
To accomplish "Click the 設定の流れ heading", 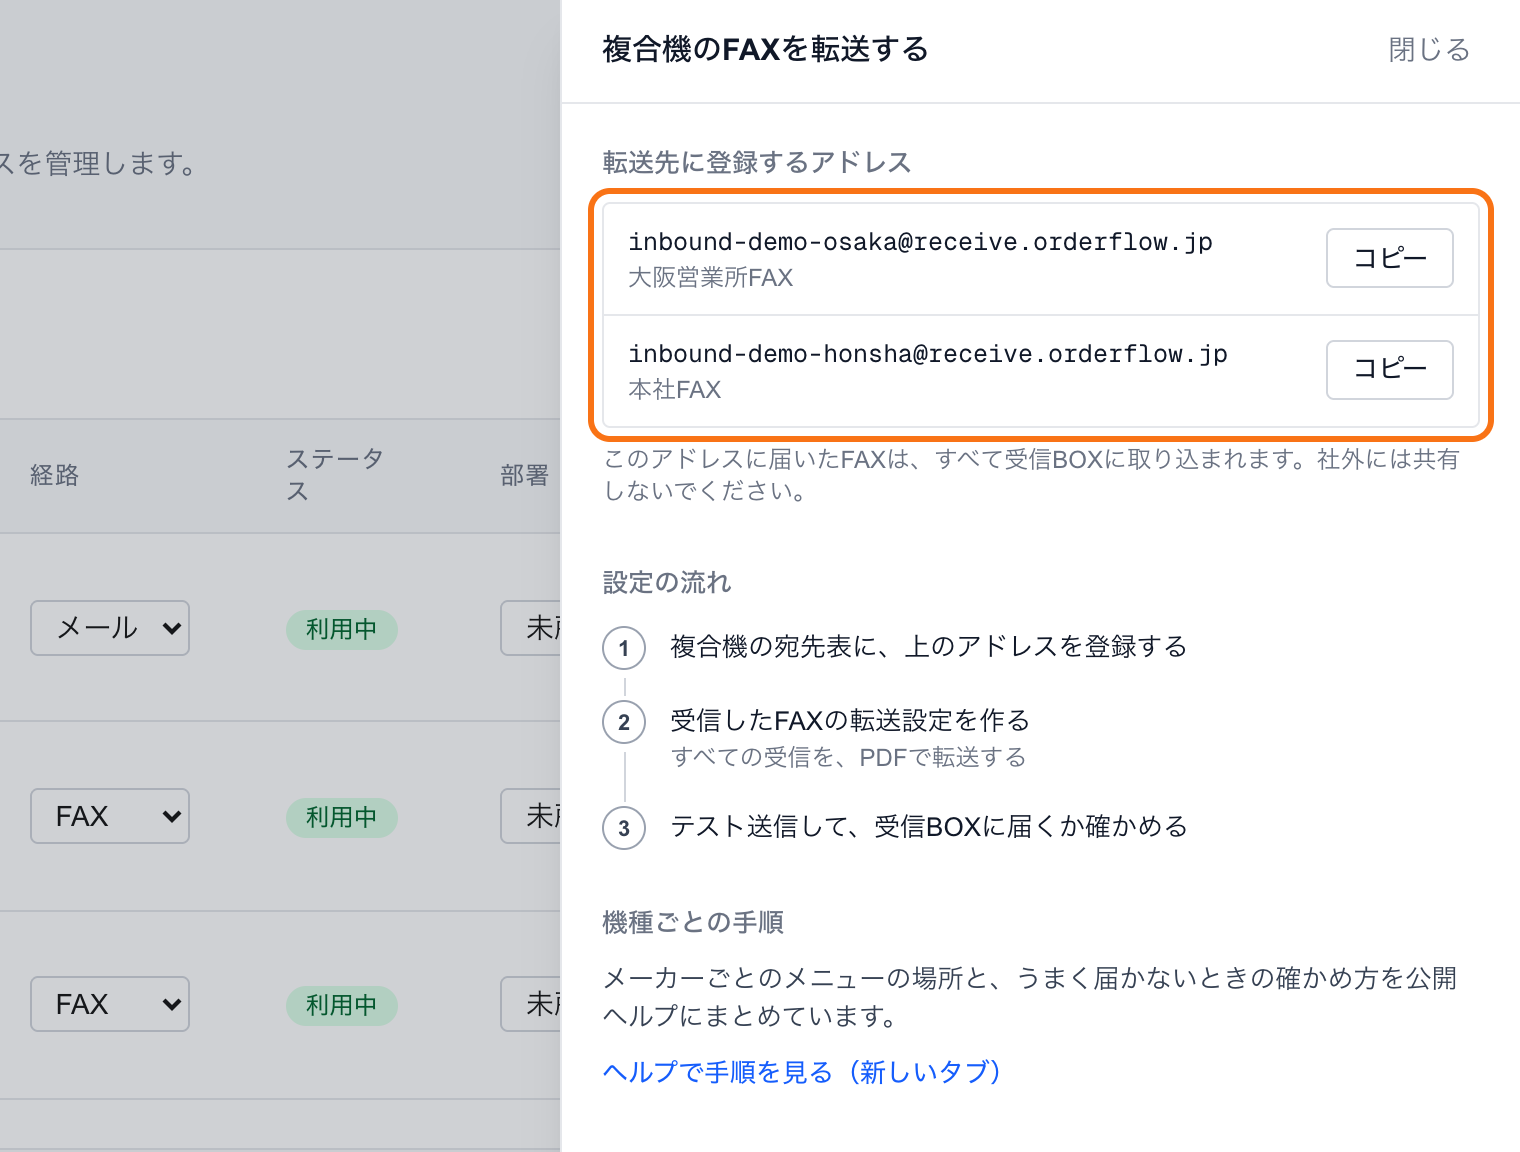I will pyautogui.click(x=667, y=582).
